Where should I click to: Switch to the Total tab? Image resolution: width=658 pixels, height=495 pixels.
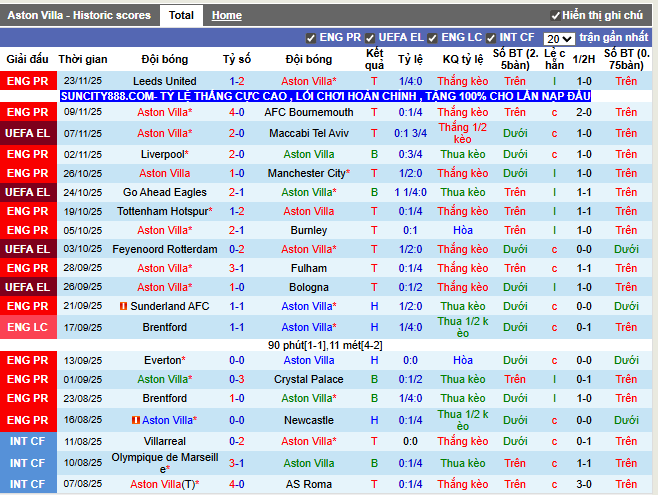[181, 16]
